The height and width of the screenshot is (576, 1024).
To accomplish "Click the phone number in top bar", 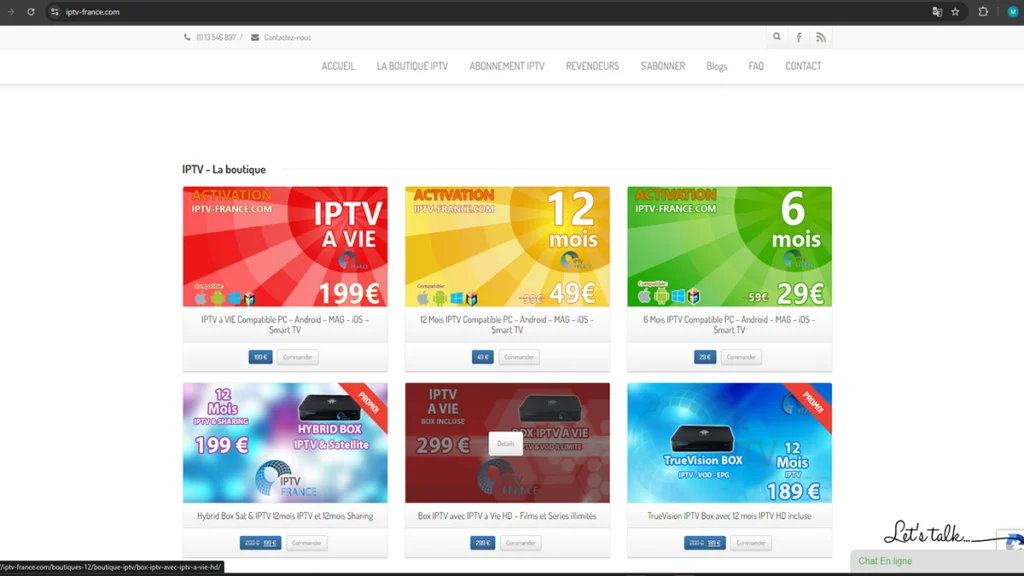I will point(216,37).
